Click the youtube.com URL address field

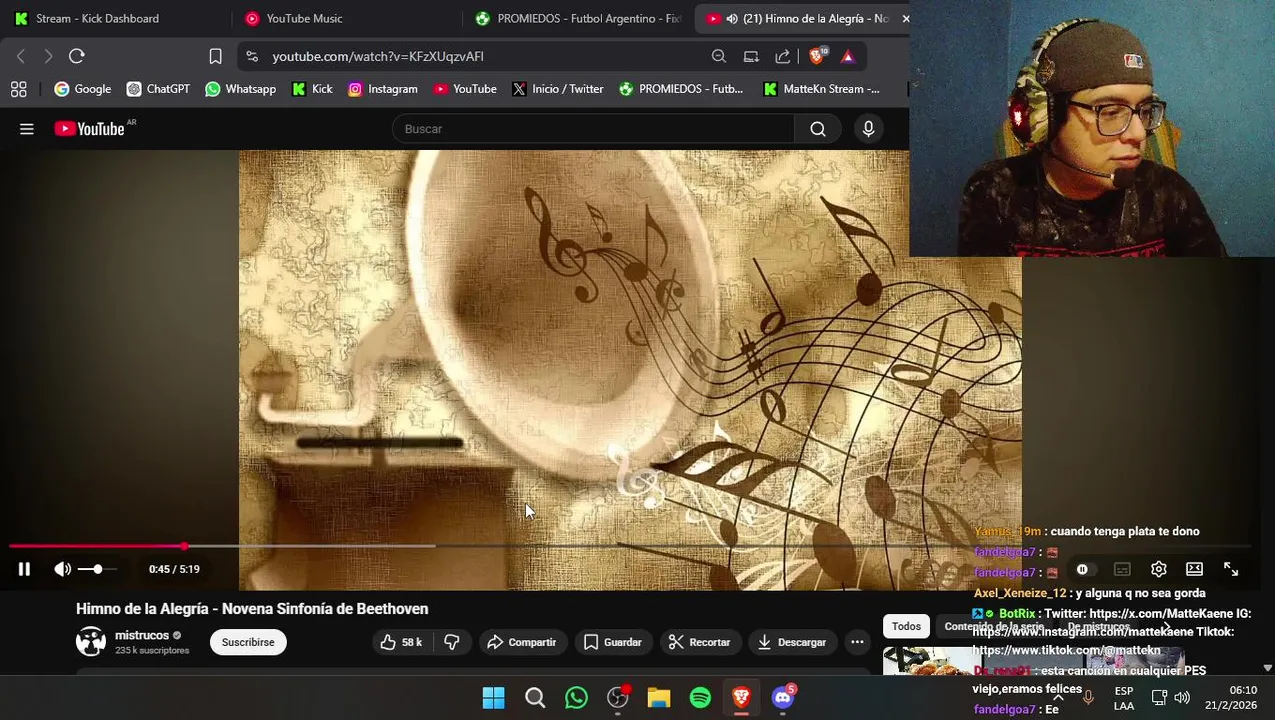378,57
